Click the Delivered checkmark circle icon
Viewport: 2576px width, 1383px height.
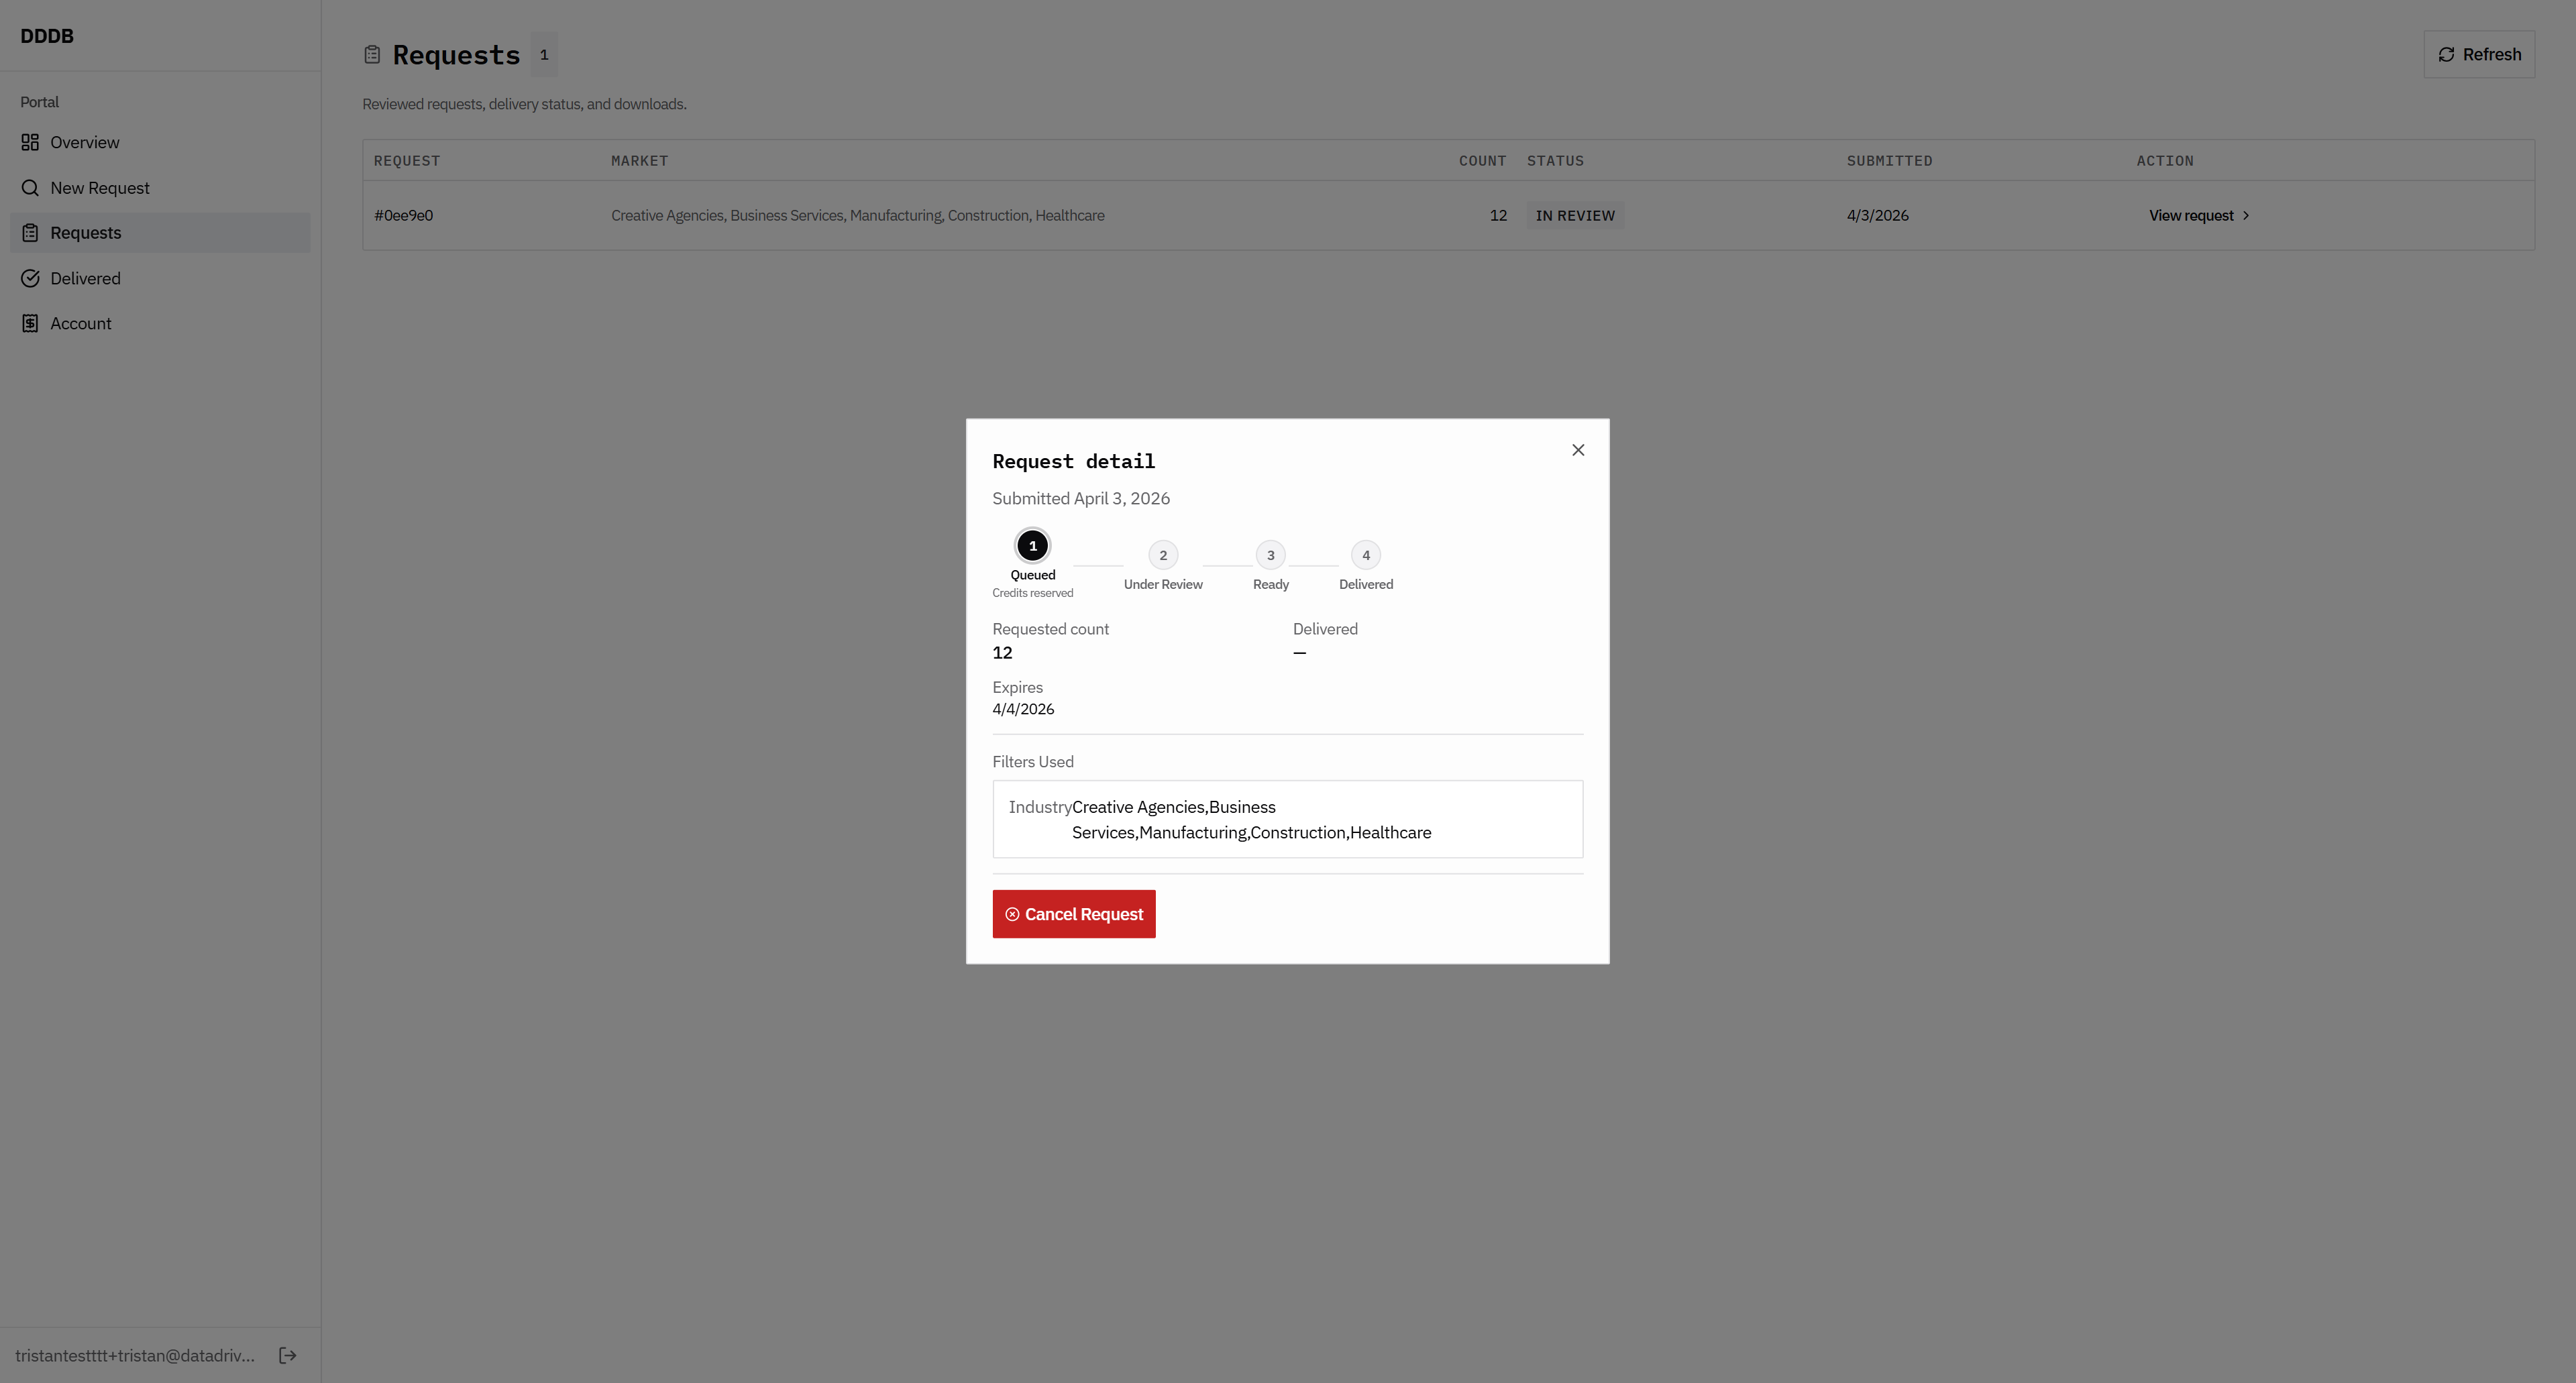(x=30, y=278)
